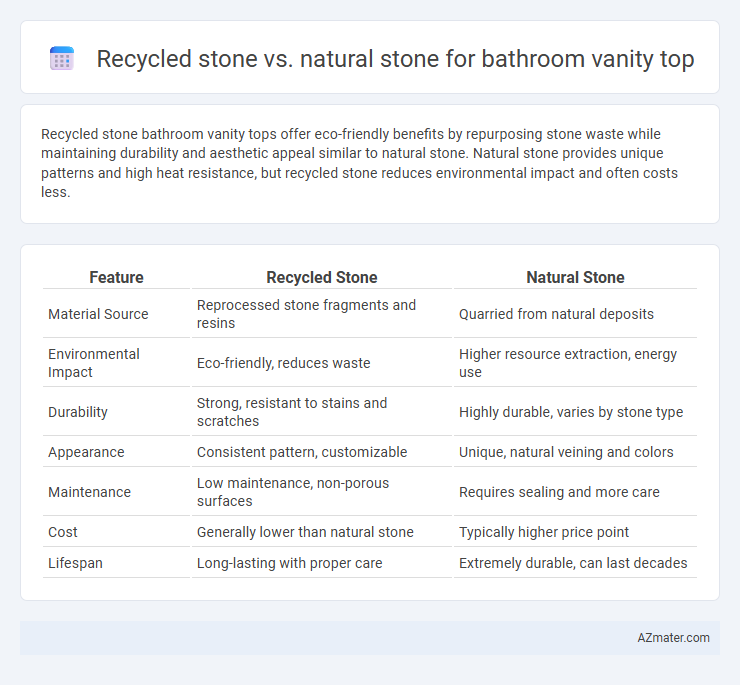Screen dimensions: 740x685
Task: Click the 'Material Source' row label
Action: point(98,314)
